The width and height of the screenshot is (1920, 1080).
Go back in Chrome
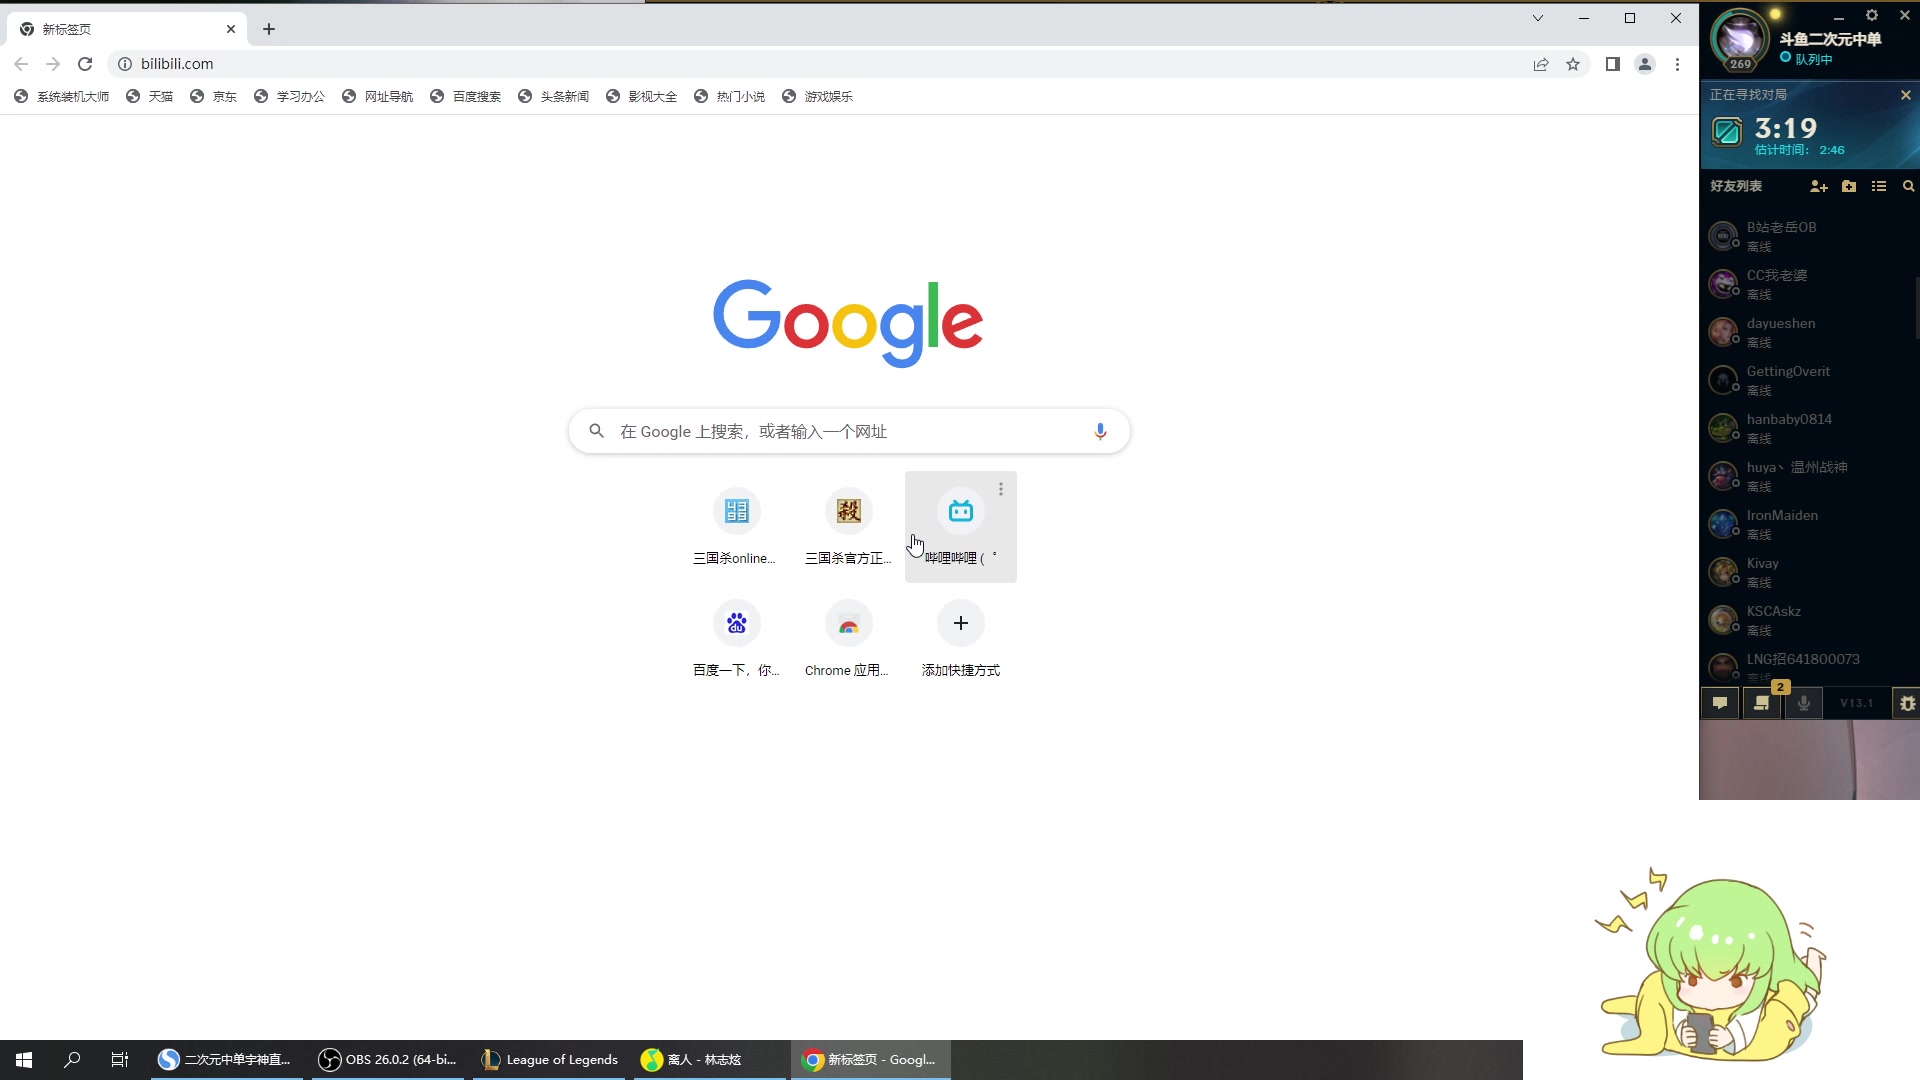[x=21, y=64]
